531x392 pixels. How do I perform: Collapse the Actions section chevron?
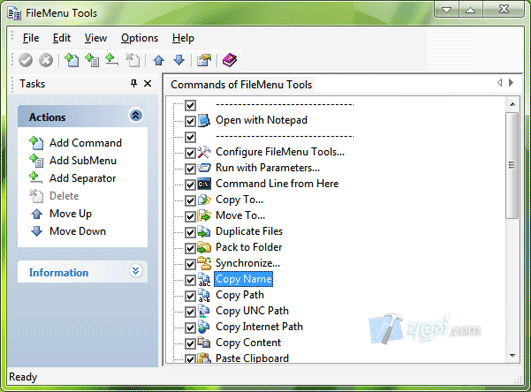tap(135, 115)
